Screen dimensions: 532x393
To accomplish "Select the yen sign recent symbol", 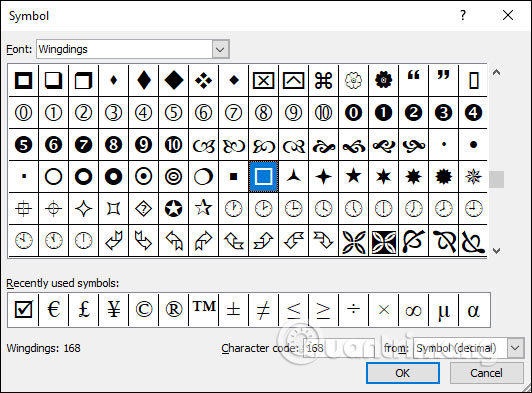I will [x=113, y=310].
